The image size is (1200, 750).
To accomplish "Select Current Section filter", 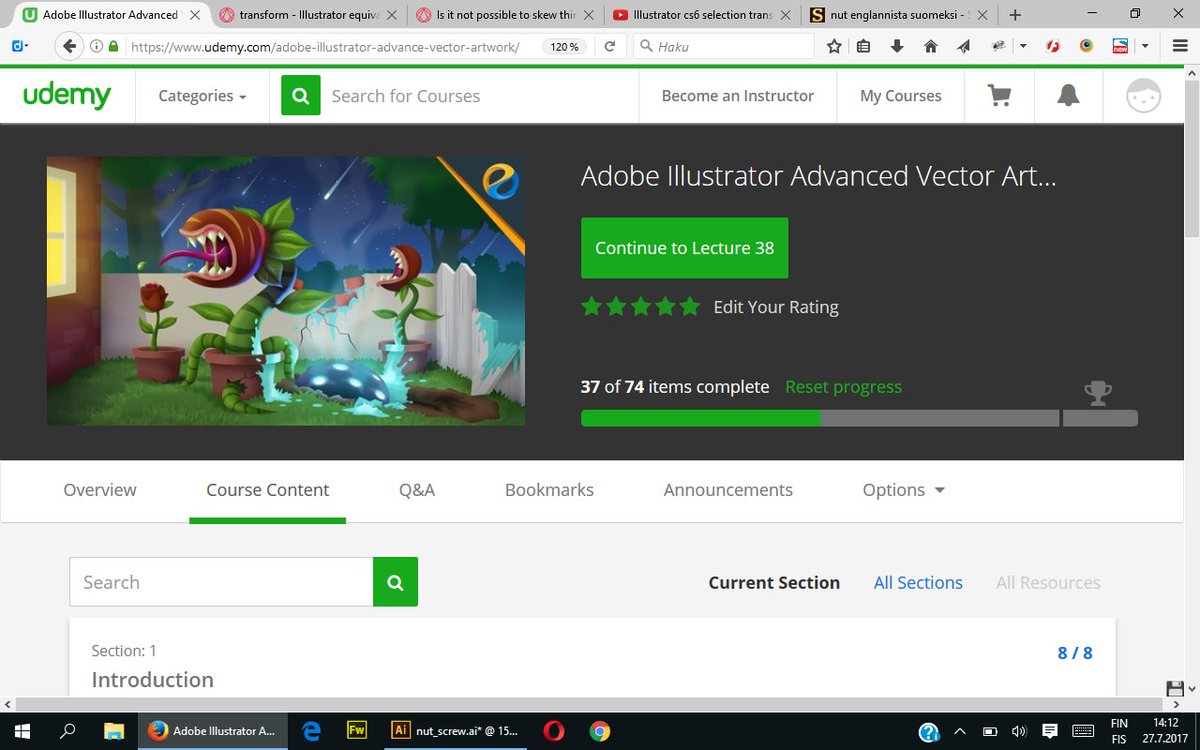I will 774,582.
